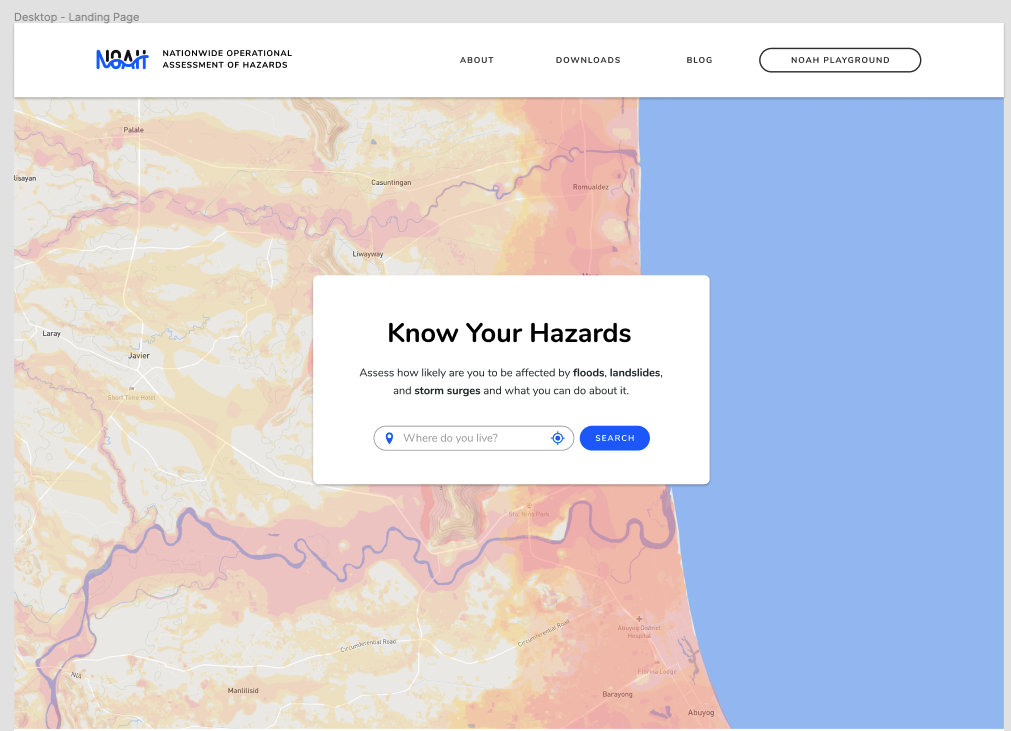
Task: Select the Abuyog label on the map
Action: pos(701,712)
